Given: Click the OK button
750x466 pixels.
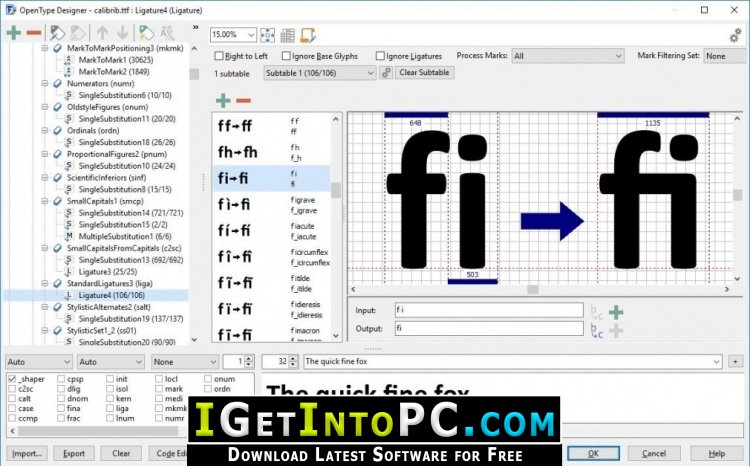Looking at the screenshot, I should [593, 453].
